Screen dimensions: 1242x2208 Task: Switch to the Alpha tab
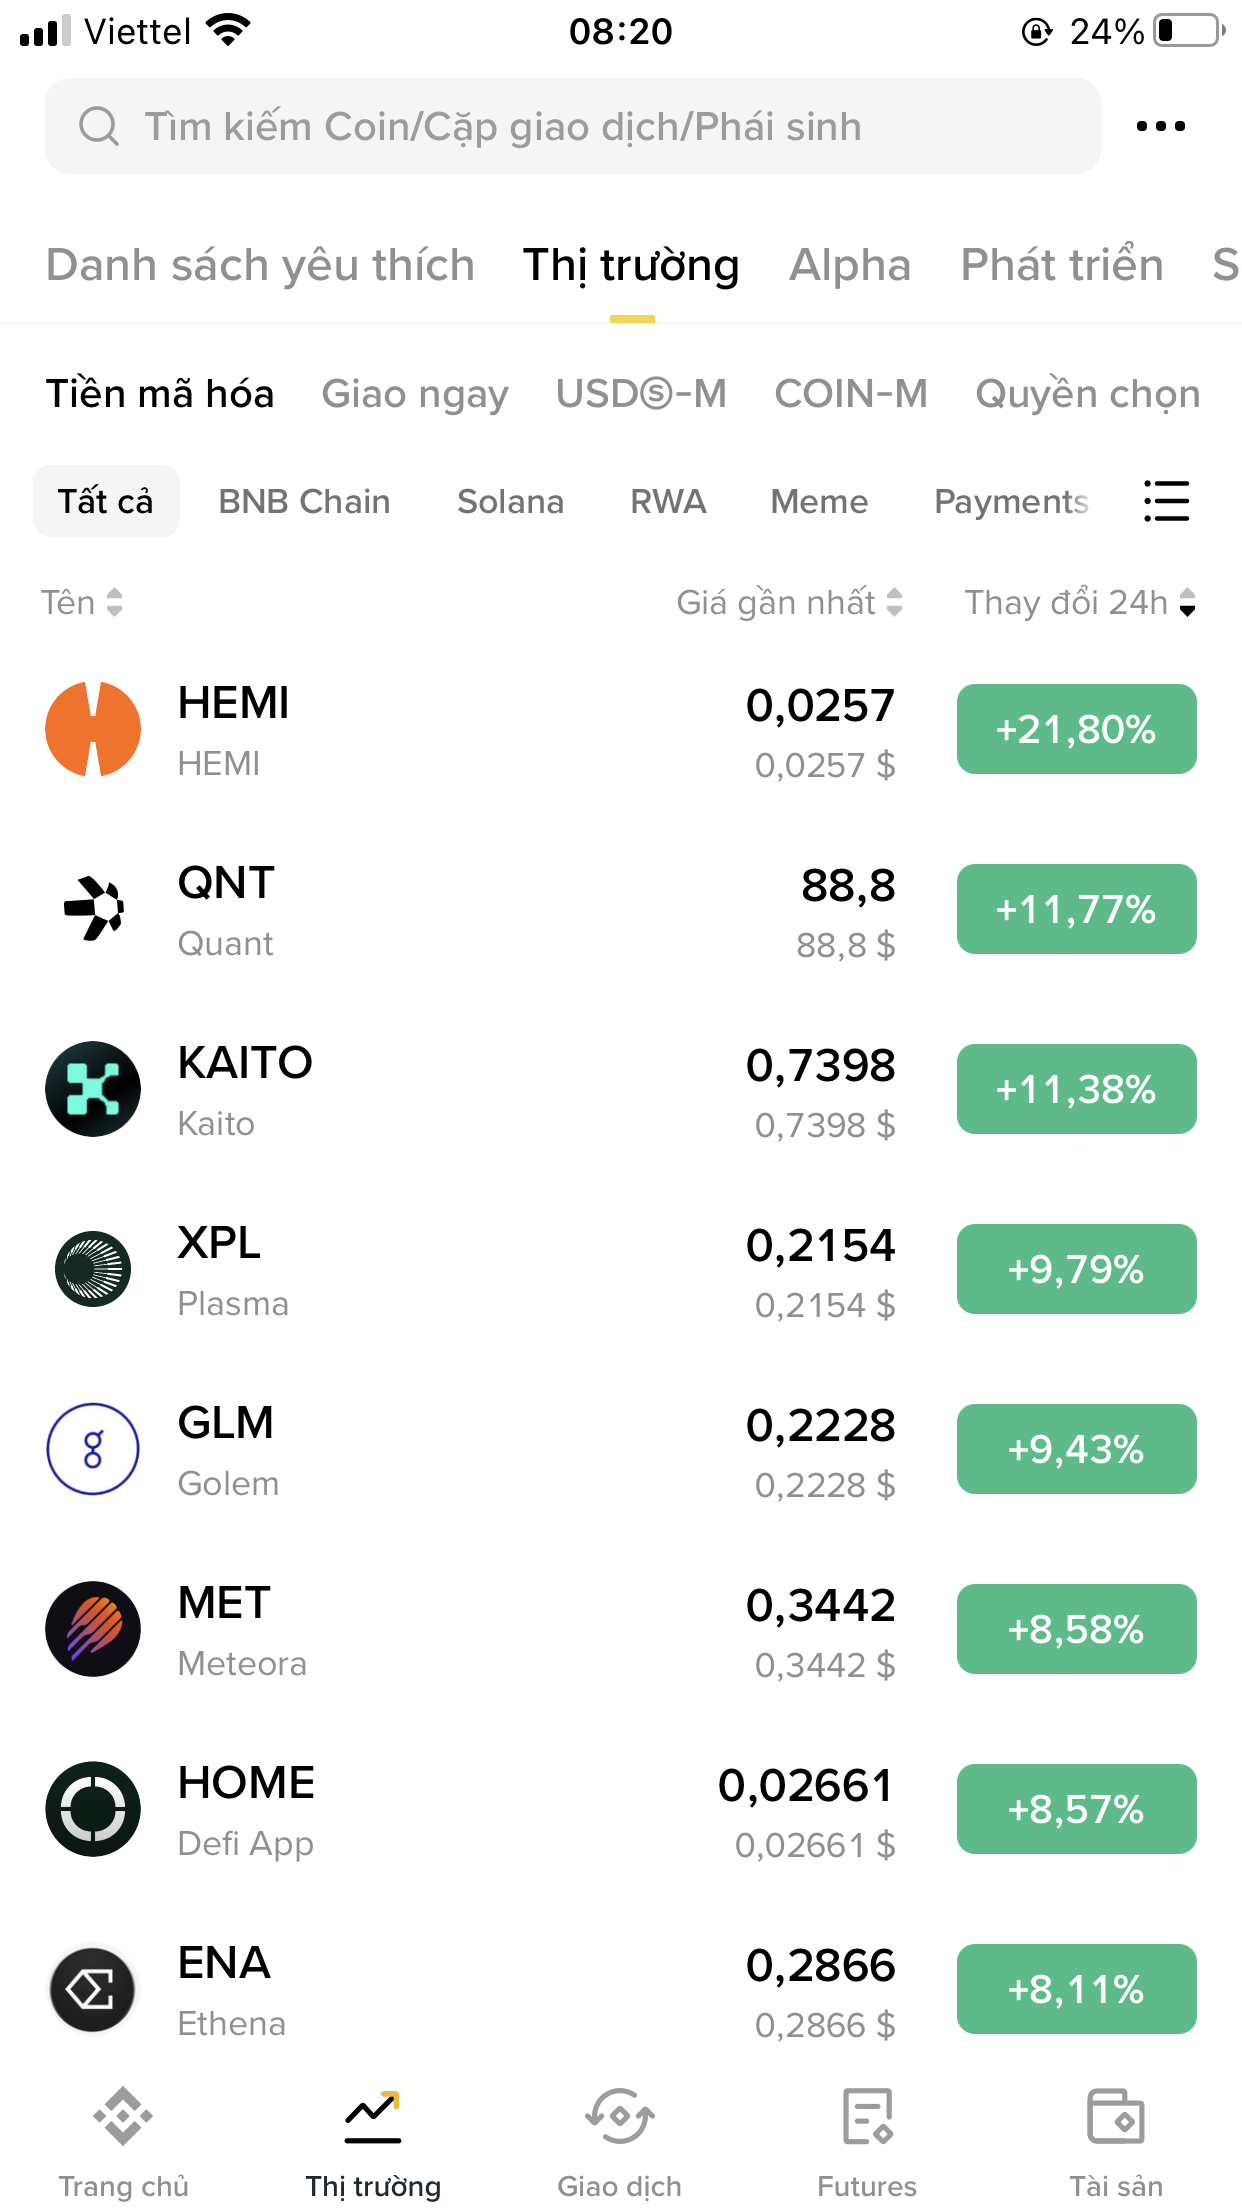click(x=850, y=265)
